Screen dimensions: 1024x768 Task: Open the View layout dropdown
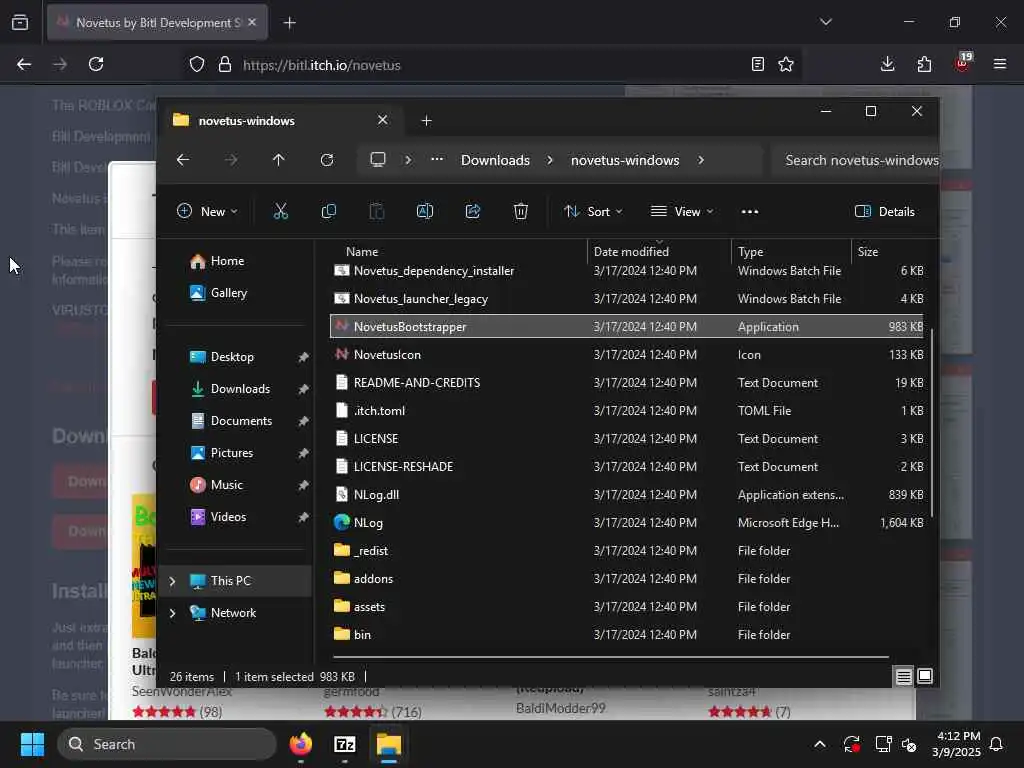tap(682, 212)
